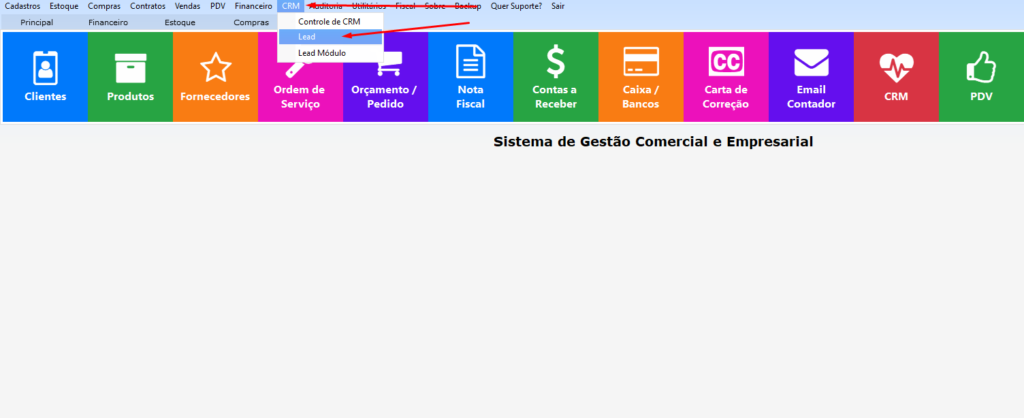Expand the Vendas menu
Viewport: 1024px width, 418px height.
(188, 6)
